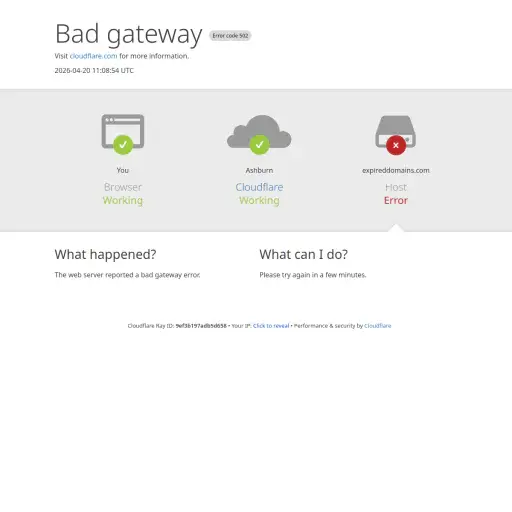Click the gray cloud icon
Viewport: 512px width, 512px height.
[259, 131]
